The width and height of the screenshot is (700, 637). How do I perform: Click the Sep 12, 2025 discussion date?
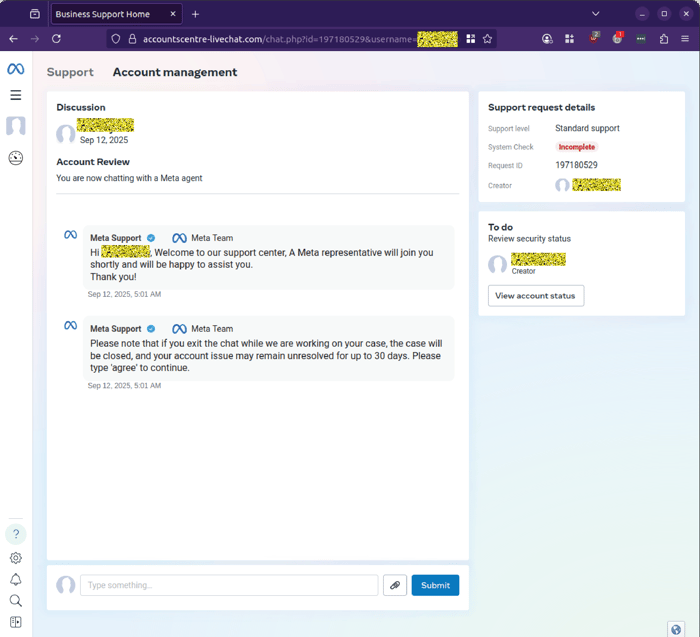click(x=104, y=140)
